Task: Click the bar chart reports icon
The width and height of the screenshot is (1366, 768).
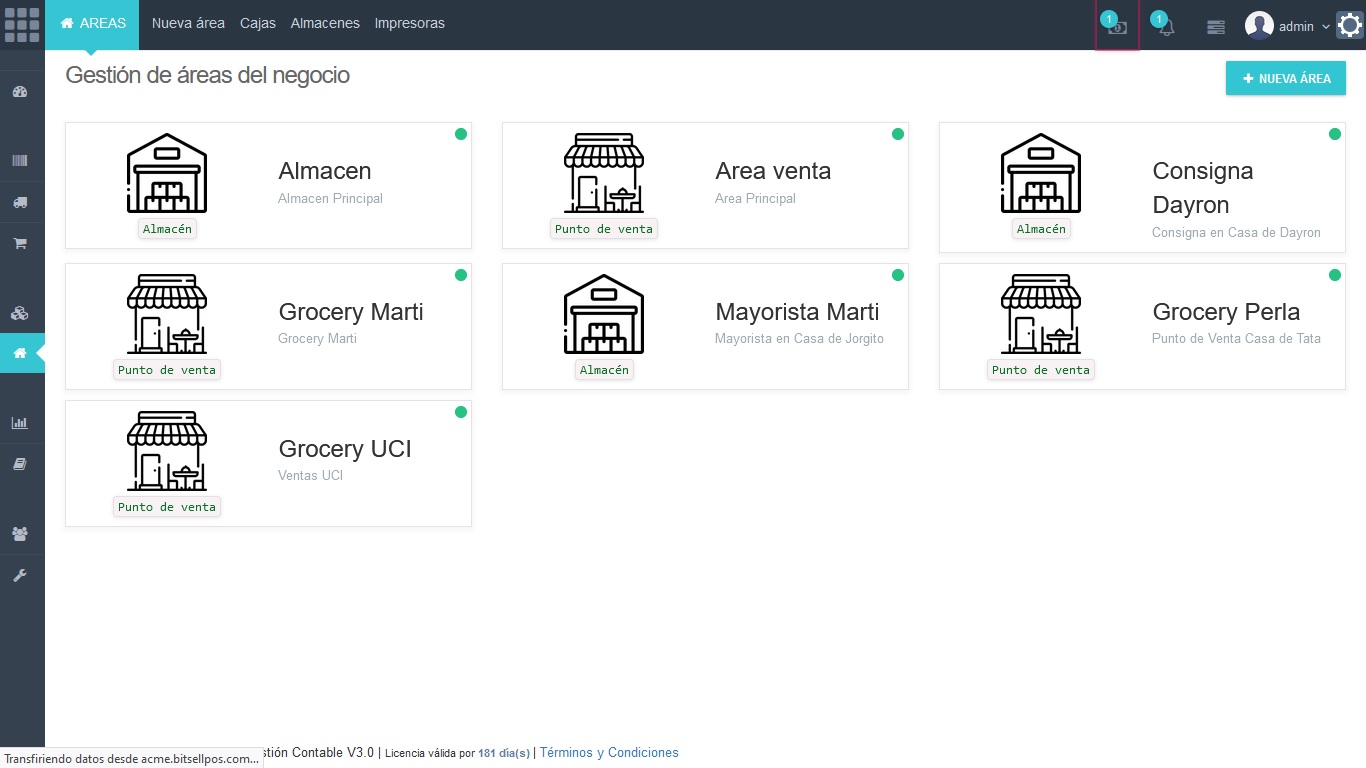Action: [19, 423]
